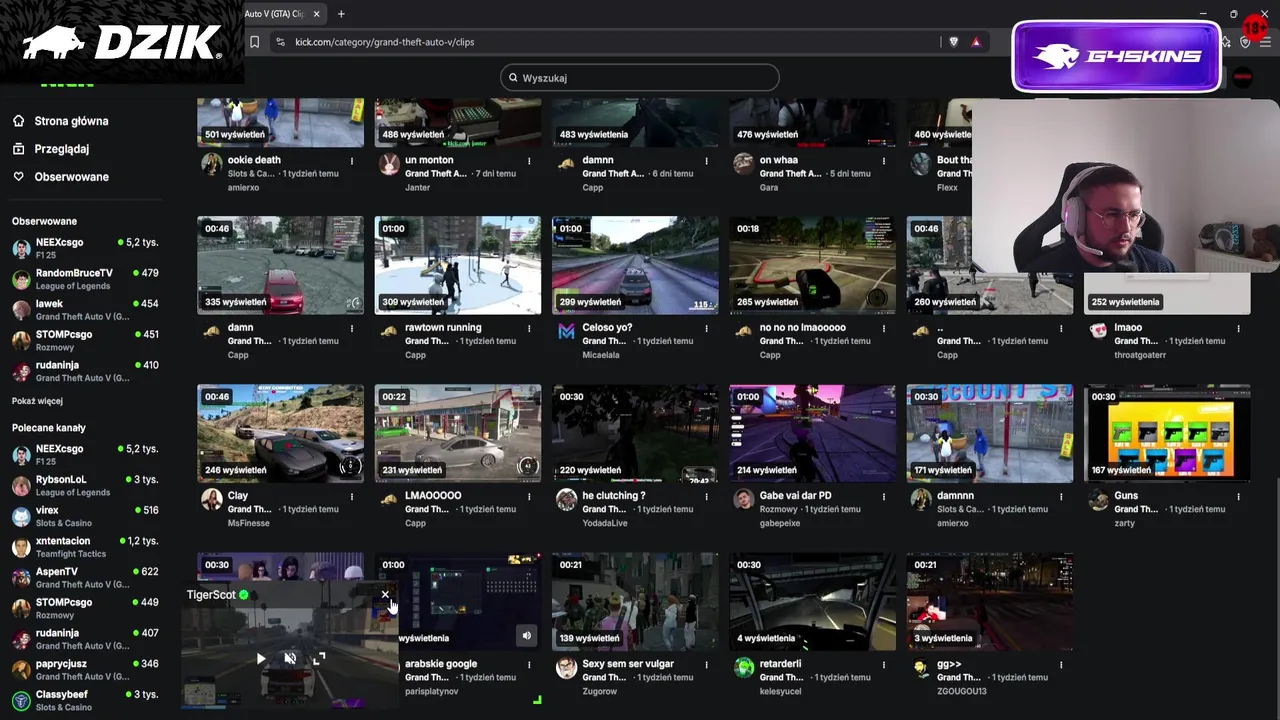1280x720 pixels.
Task: Open three-dot menu for Celoso yo? clip
Action: pyautogui.click(x=706, y=328)
